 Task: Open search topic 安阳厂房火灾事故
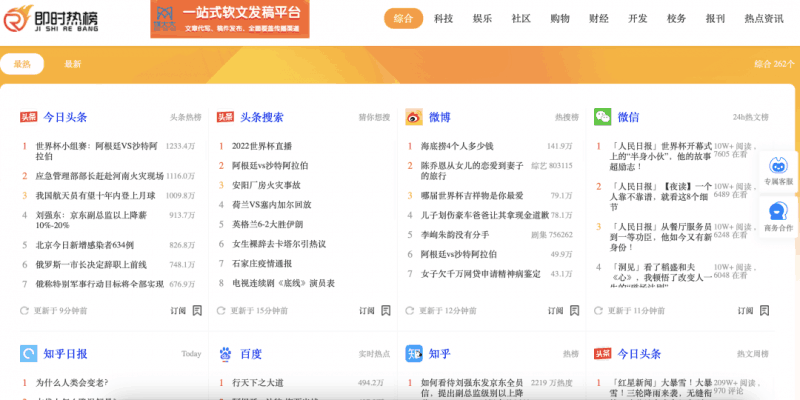pyautogui.click(x=266, y=185)
